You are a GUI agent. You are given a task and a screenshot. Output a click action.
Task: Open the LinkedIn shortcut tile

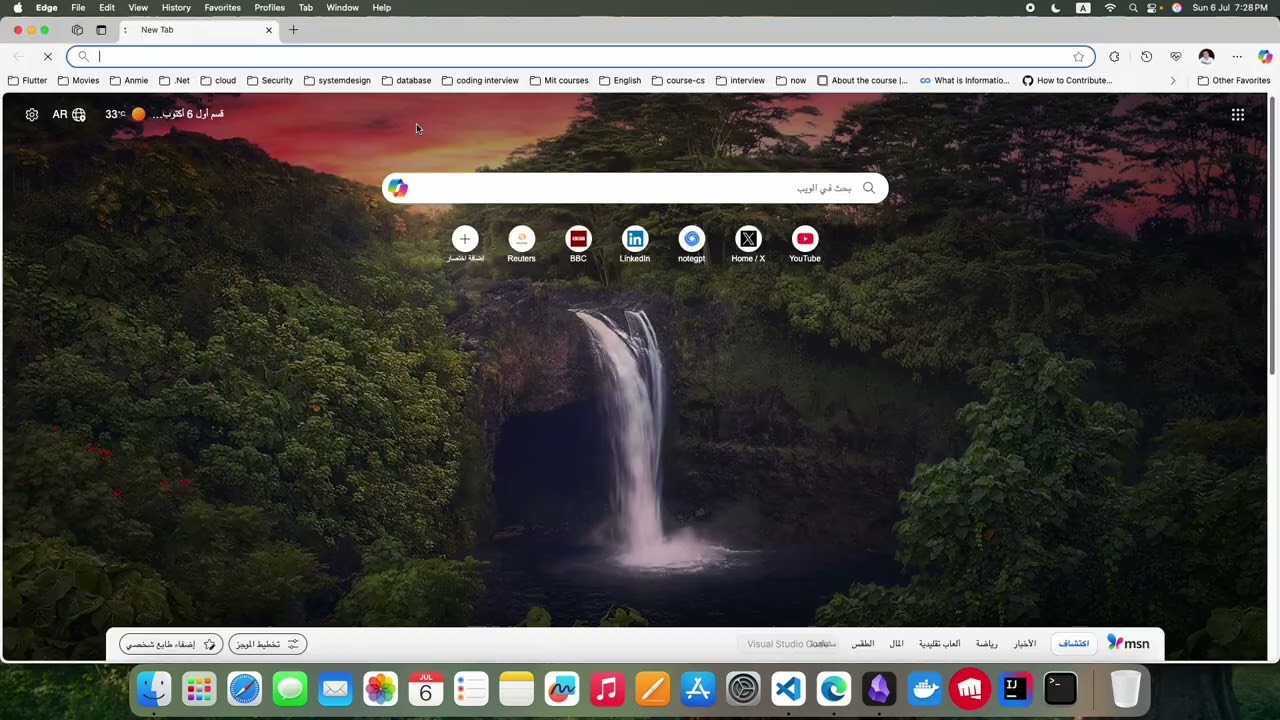click(635, 245)
